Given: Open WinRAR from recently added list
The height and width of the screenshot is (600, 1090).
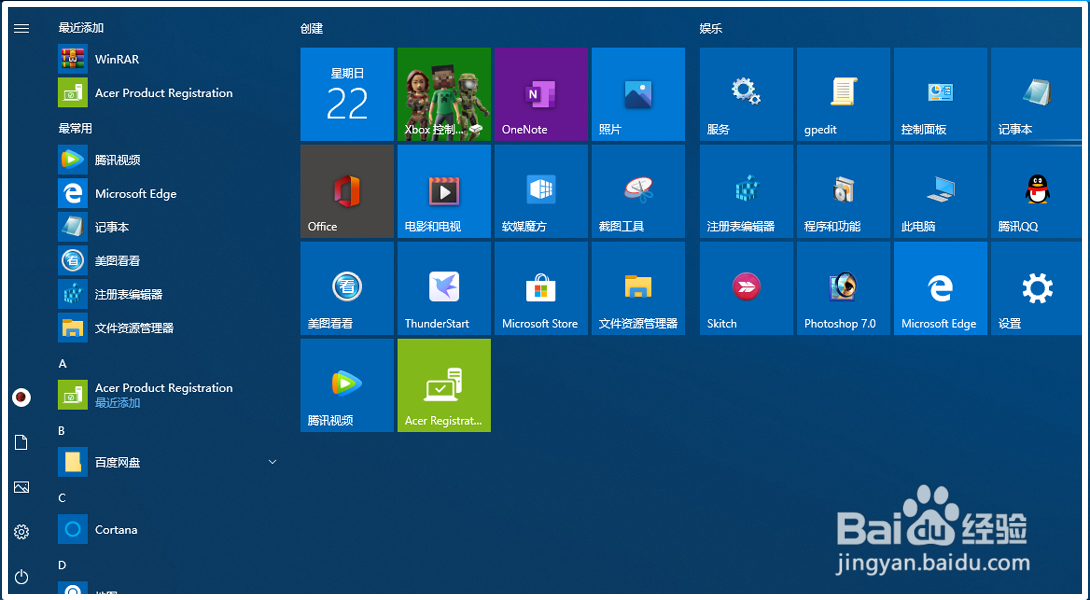Looking at the screenshot, I should coord(168,59).
